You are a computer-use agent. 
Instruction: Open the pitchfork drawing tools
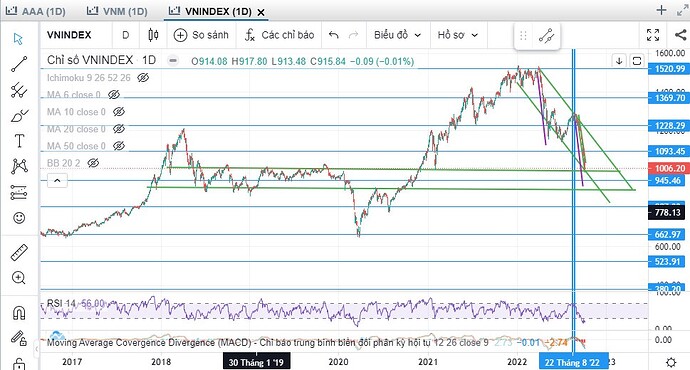tap(19, 90)
